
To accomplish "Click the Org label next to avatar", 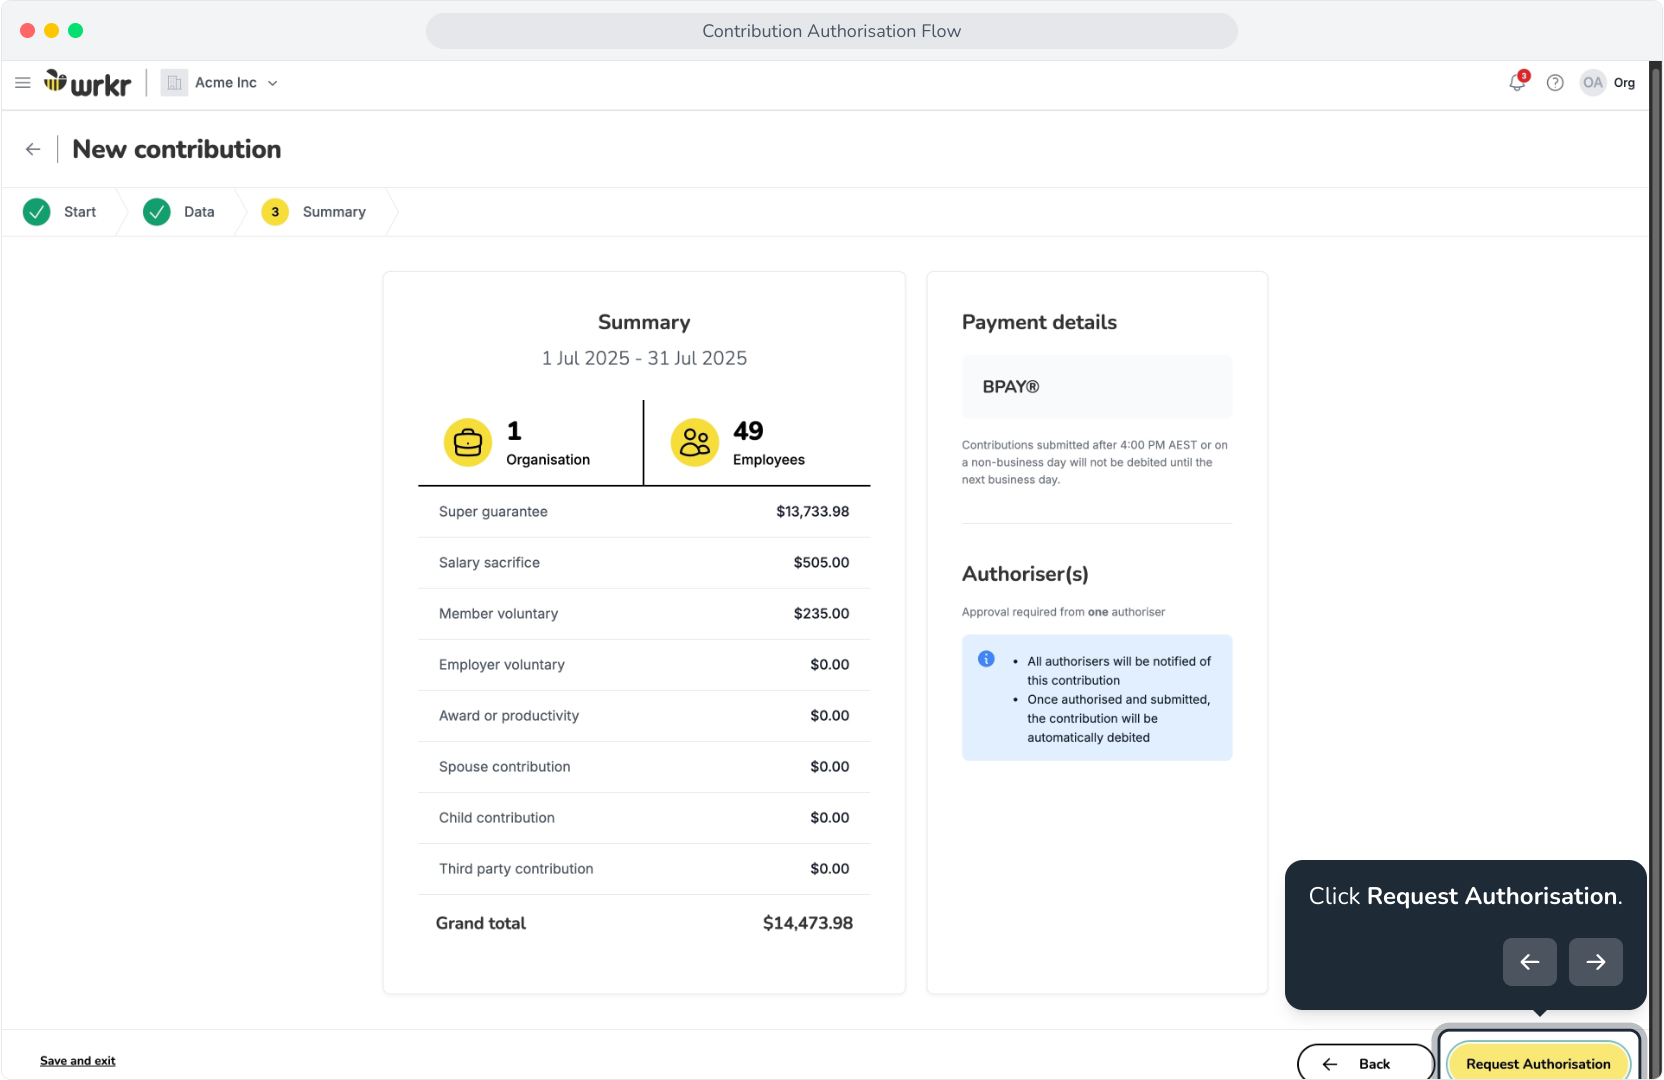I will pos(1624,83).
